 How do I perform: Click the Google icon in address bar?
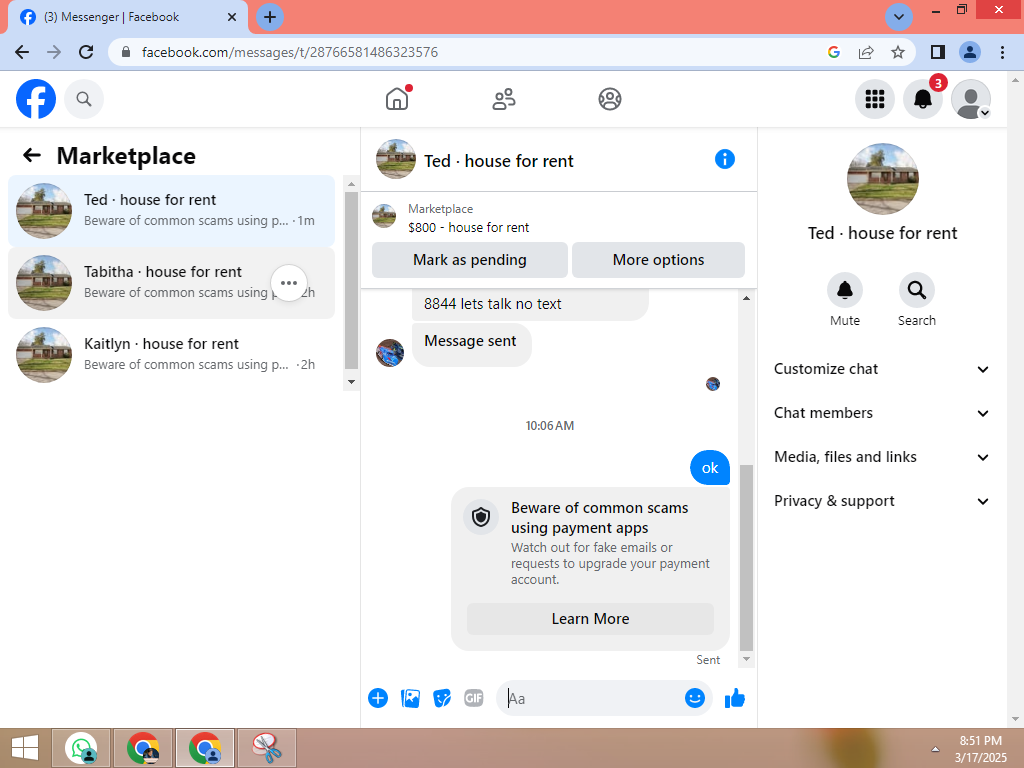834,52
